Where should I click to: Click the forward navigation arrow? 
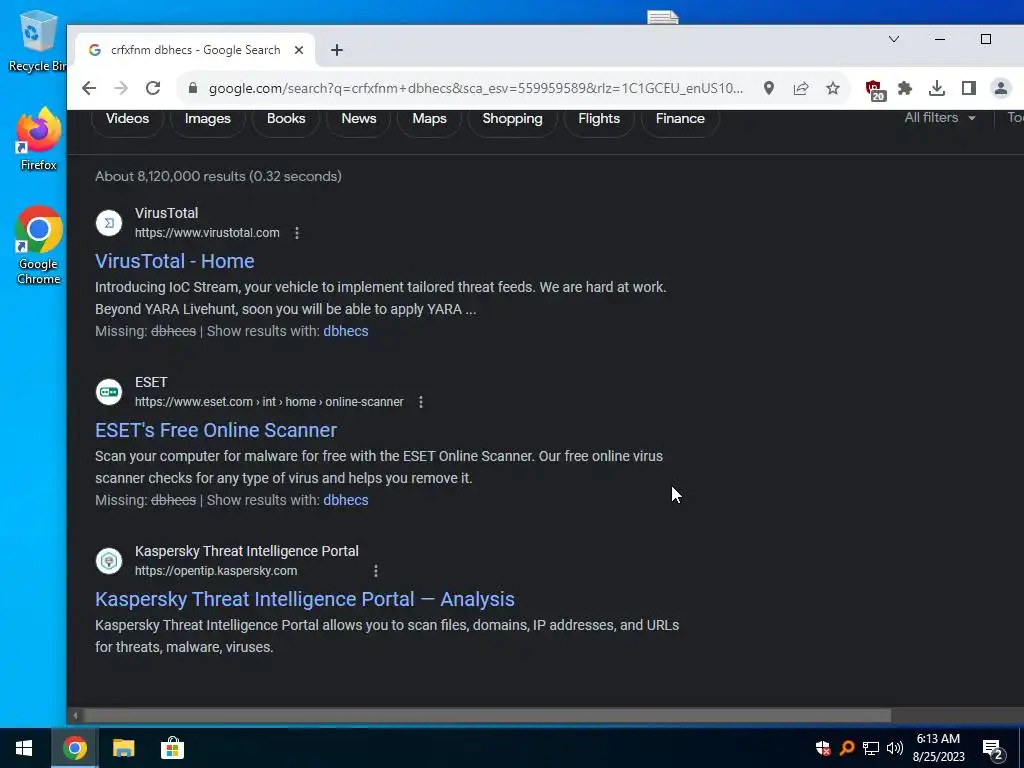pos(121,88)
